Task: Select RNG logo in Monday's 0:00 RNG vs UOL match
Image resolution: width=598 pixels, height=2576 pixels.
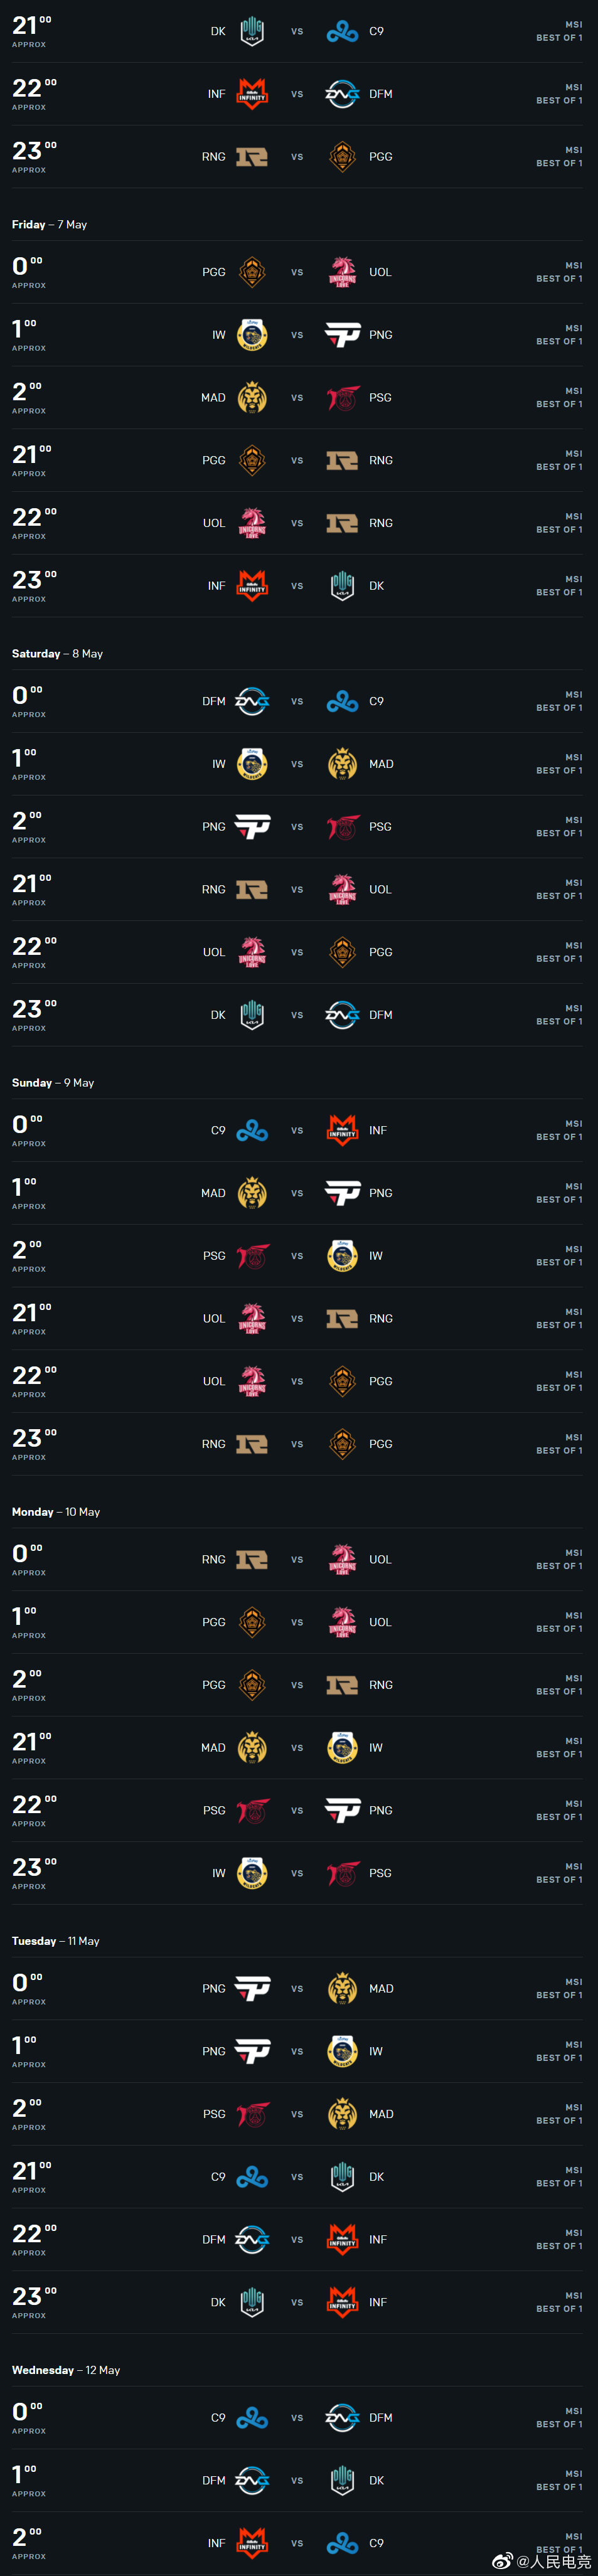Action: point(252,1559)
